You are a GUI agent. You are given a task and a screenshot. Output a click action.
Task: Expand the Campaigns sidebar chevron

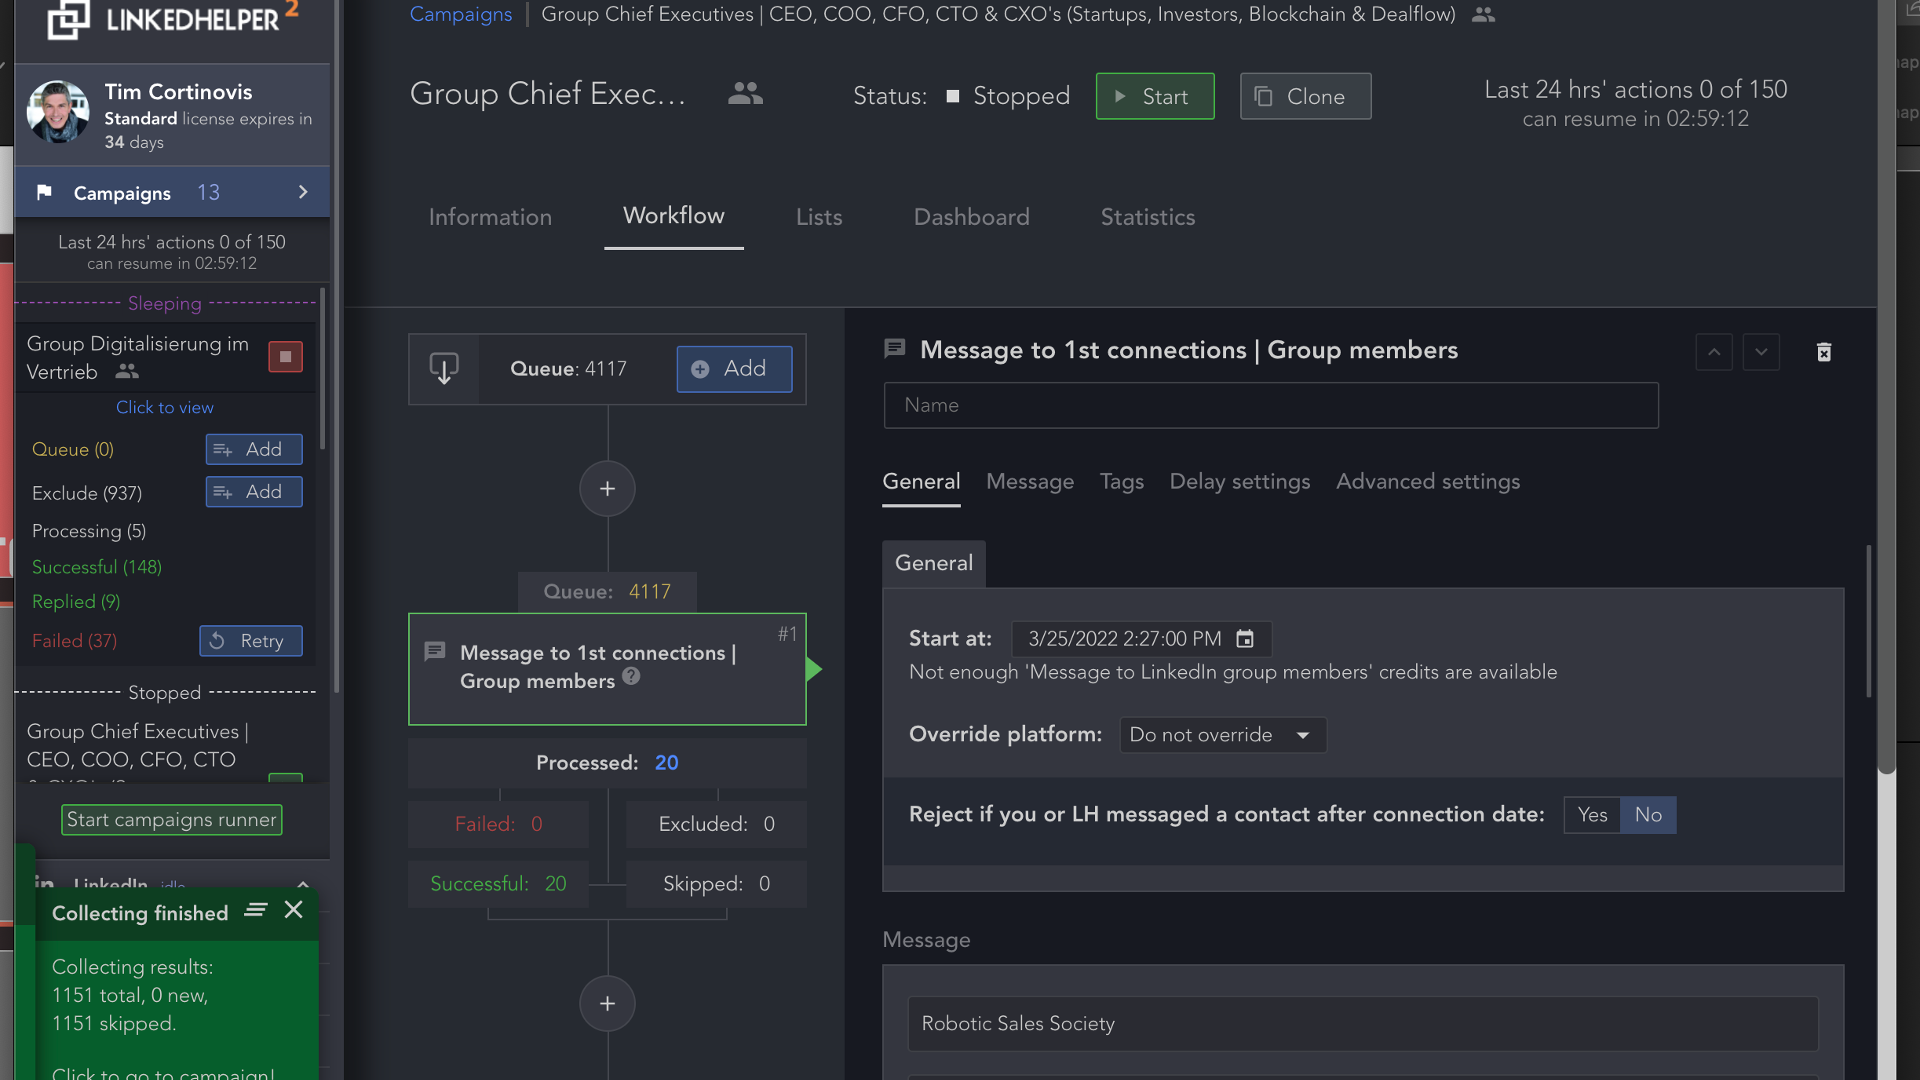[x=303, y=192]
